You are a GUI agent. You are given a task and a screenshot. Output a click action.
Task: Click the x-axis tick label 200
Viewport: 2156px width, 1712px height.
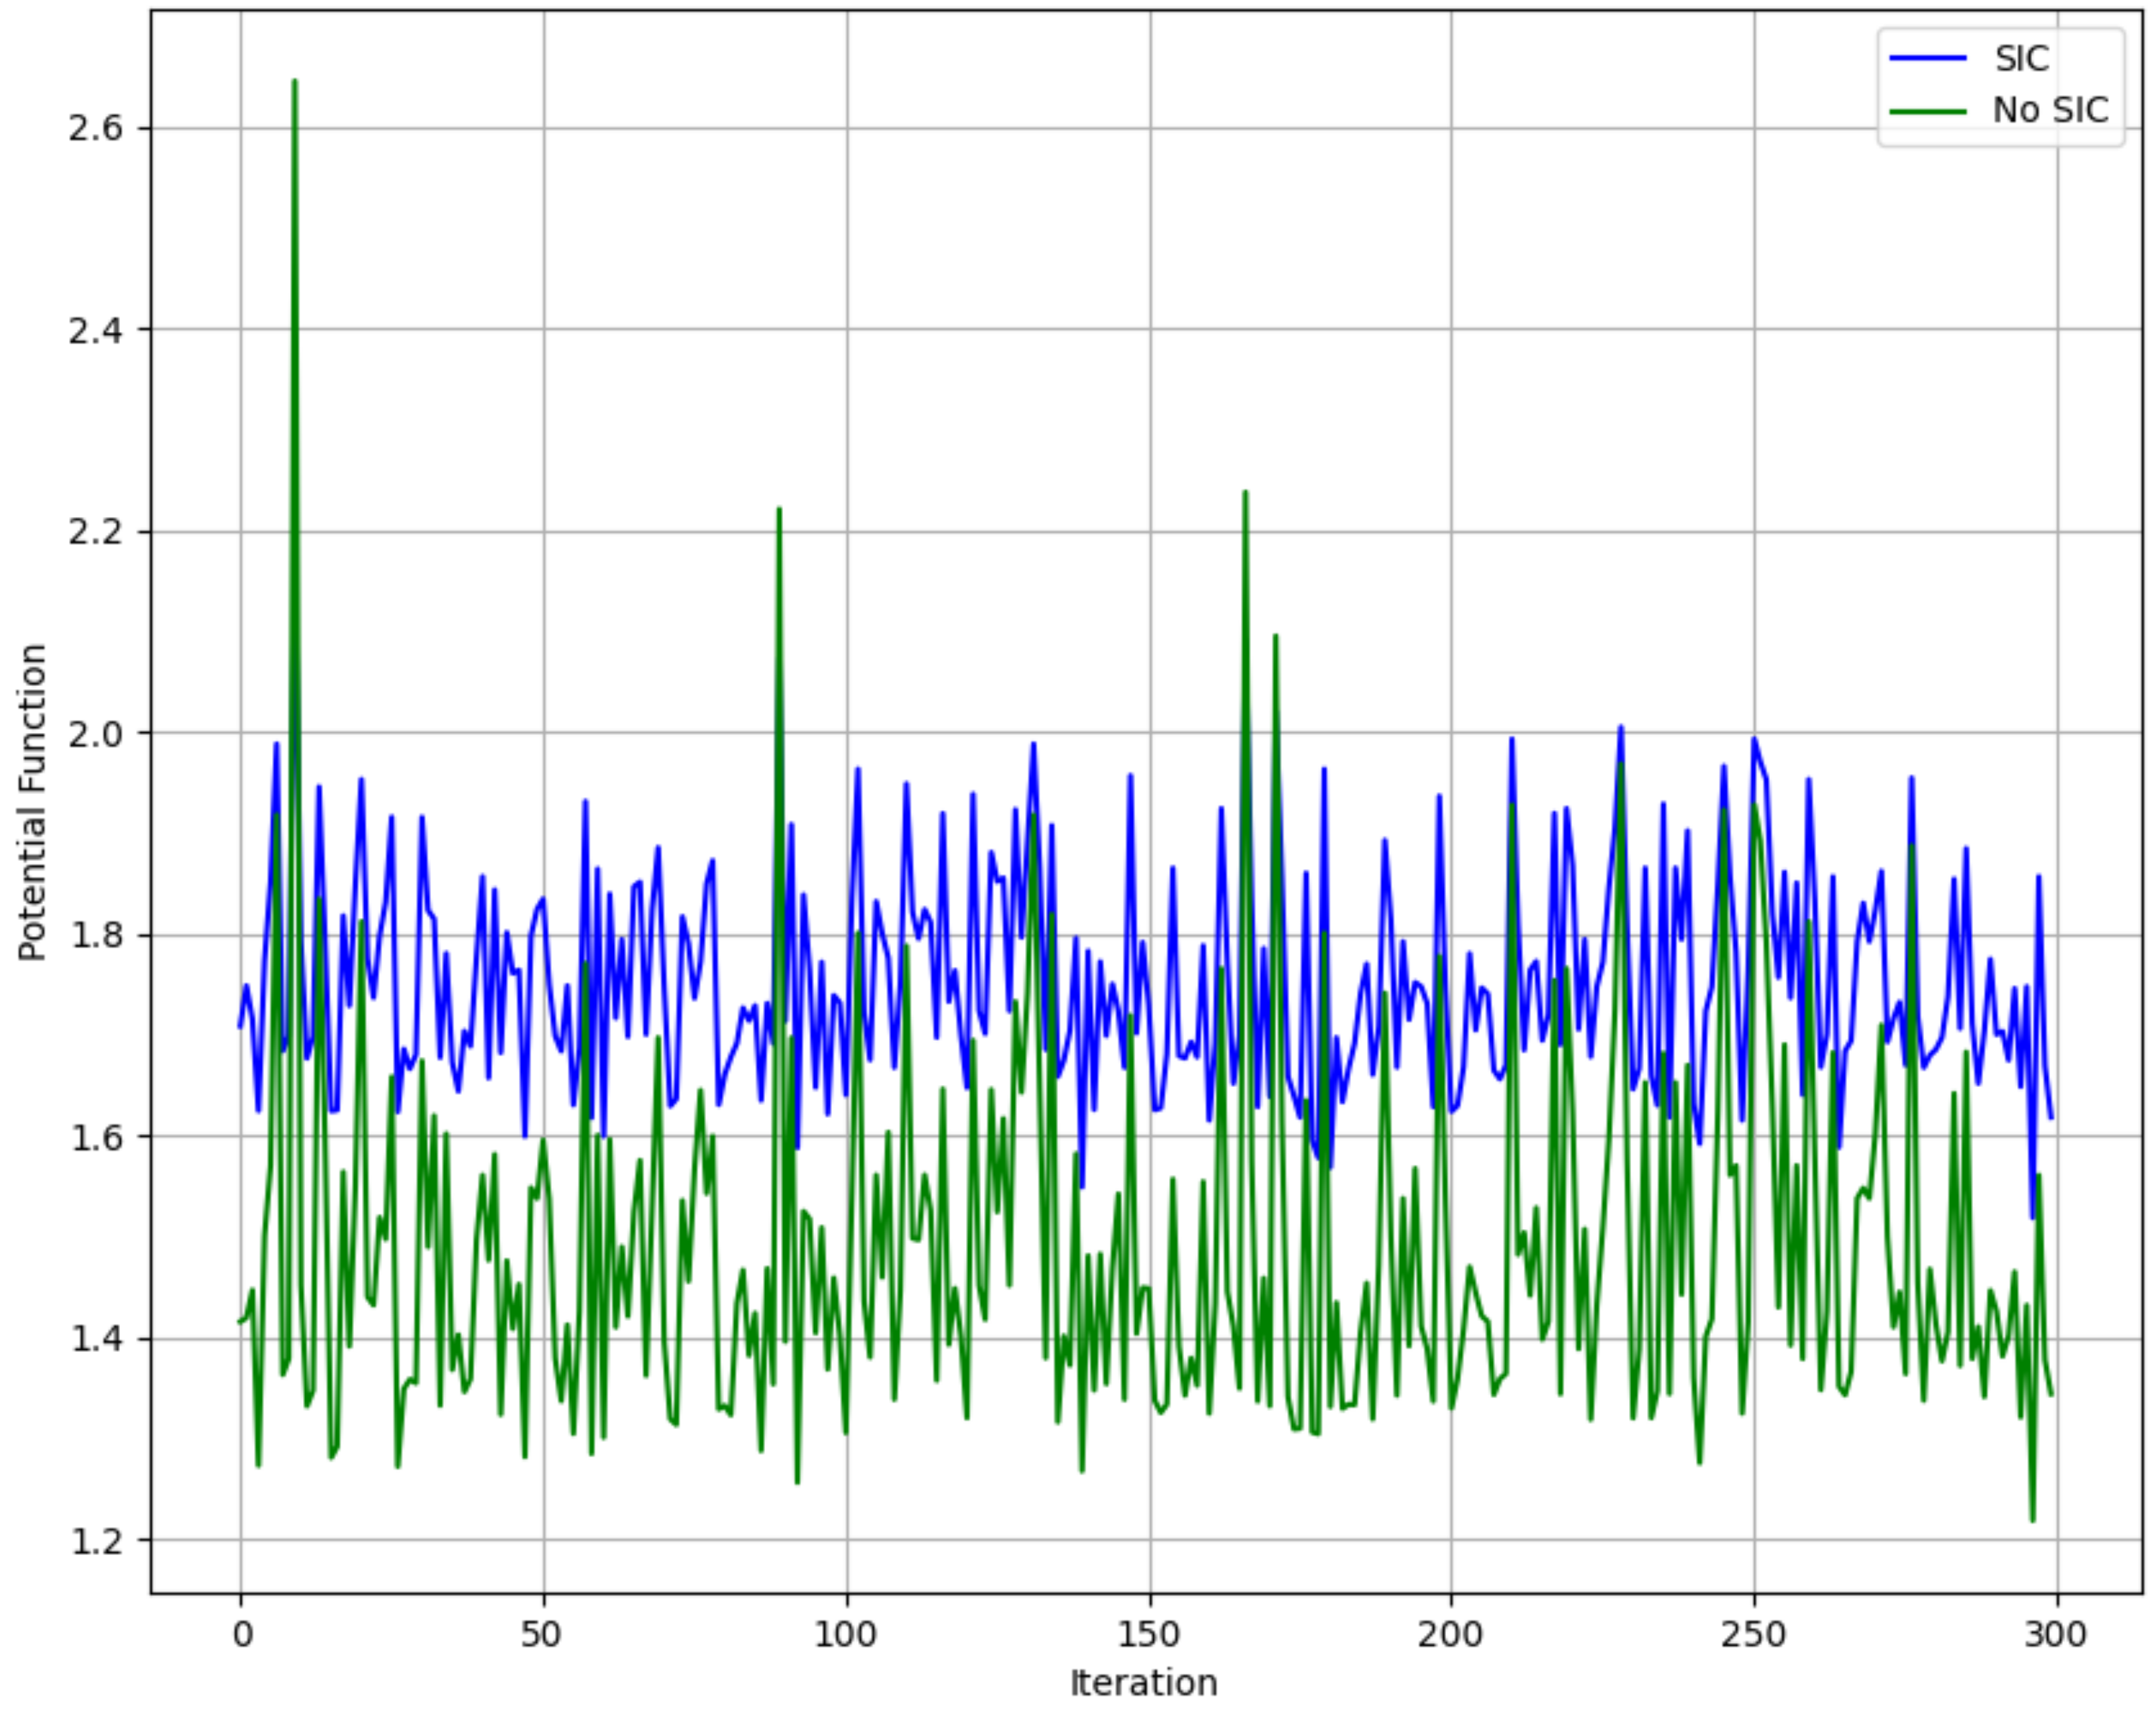pos(1450,1634)
